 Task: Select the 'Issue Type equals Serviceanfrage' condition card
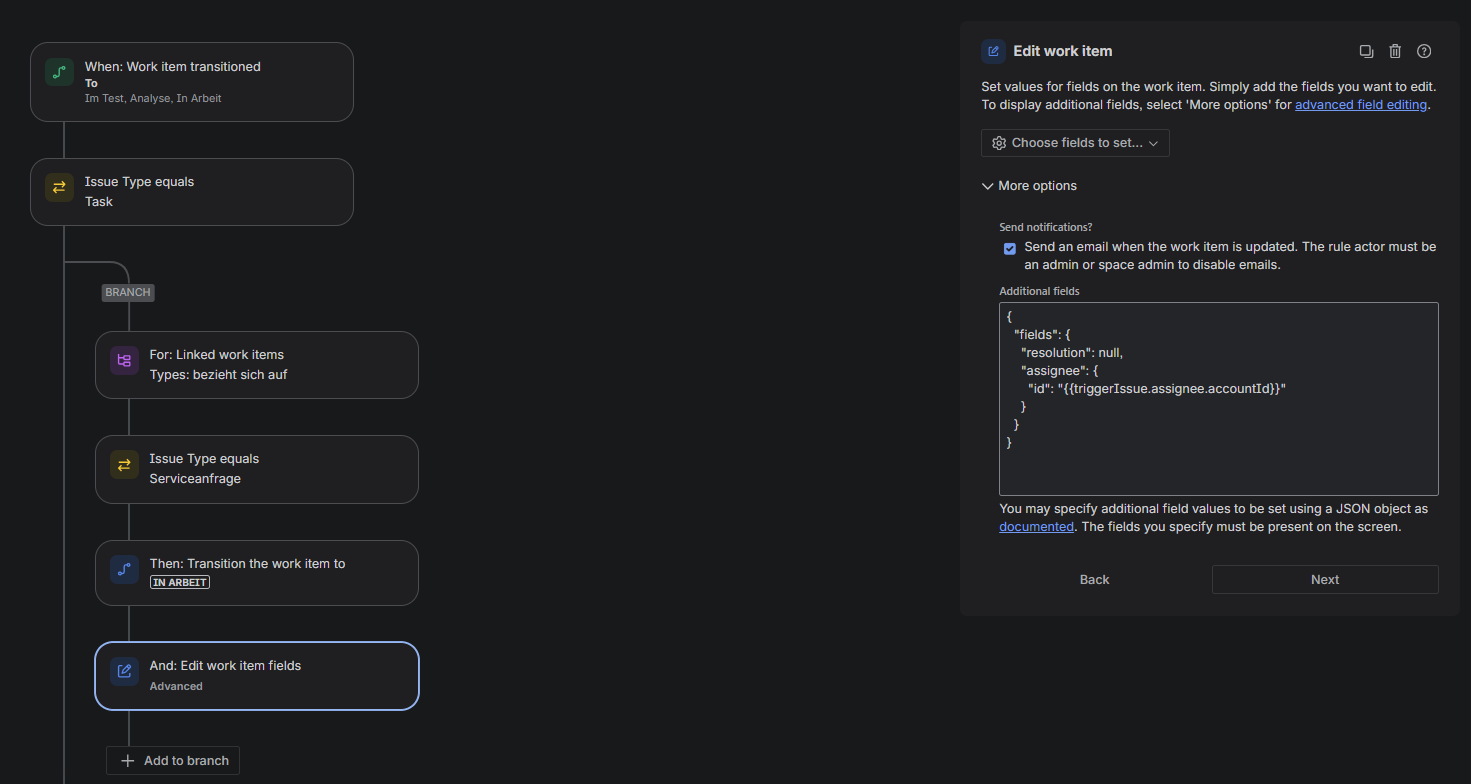tap(257, 469)
